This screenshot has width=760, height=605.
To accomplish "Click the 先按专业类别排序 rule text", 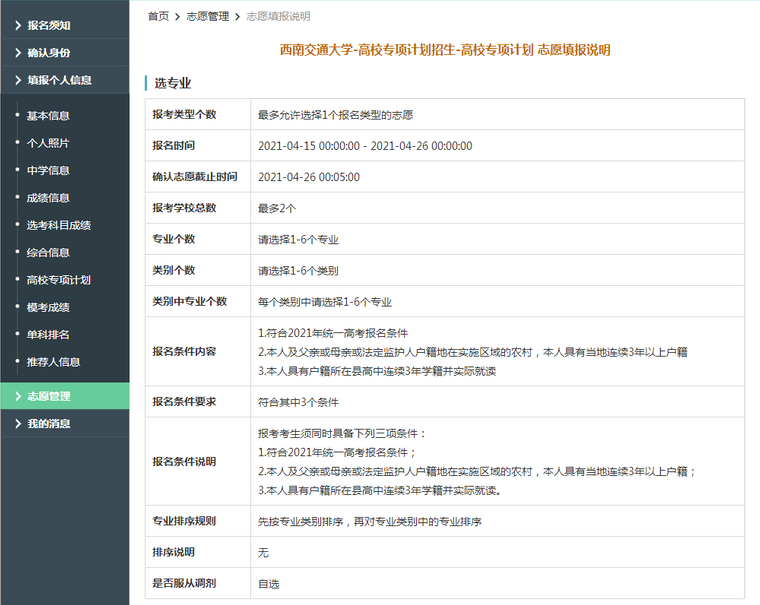I will [x=370, y=522].
